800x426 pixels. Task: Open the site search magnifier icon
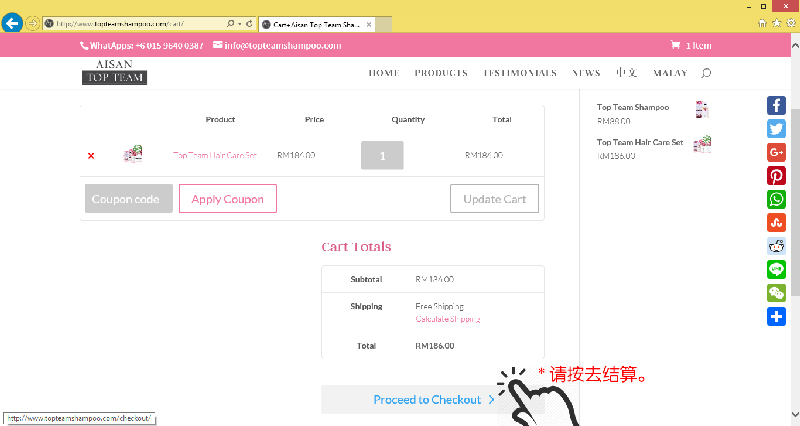coord(706,73)
